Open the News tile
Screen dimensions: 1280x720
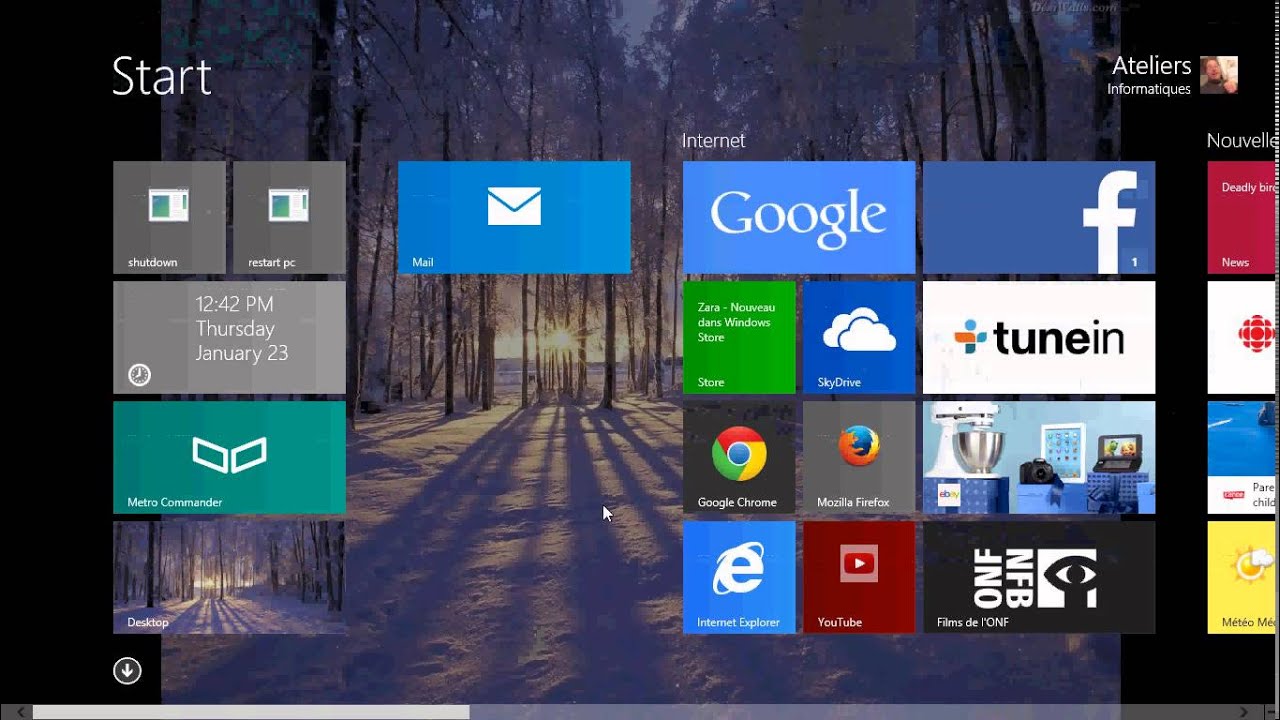point(1243,217)
